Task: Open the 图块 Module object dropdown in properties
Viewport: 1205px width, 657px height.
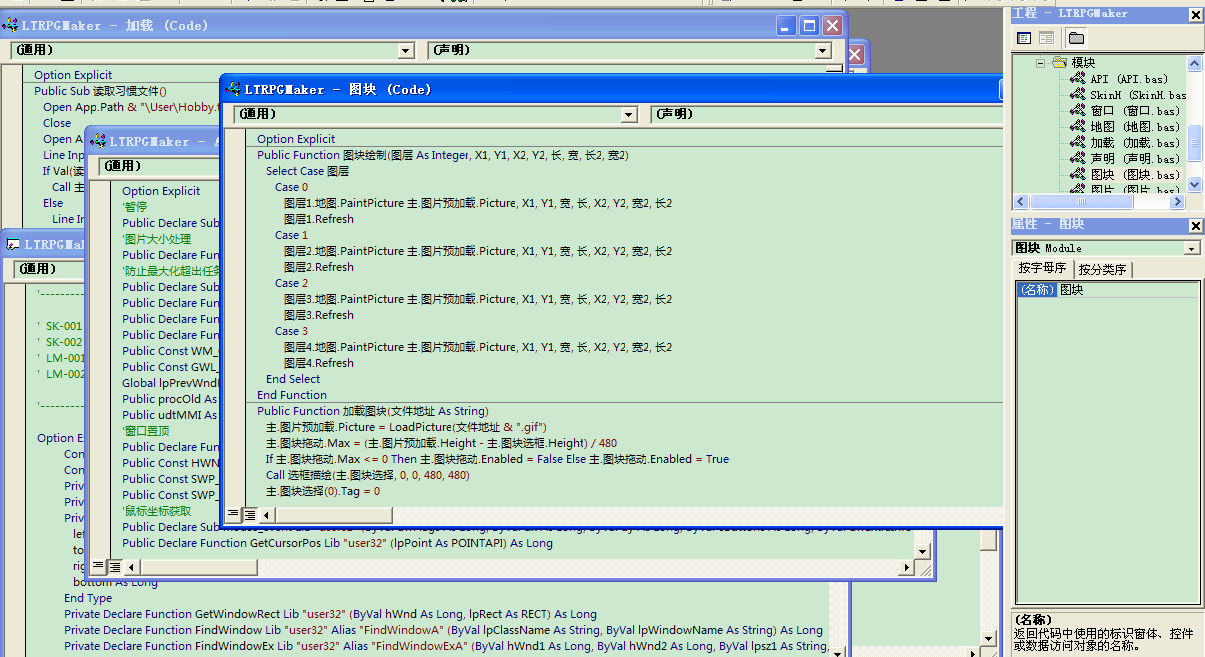Action: tap(1191, 248)
